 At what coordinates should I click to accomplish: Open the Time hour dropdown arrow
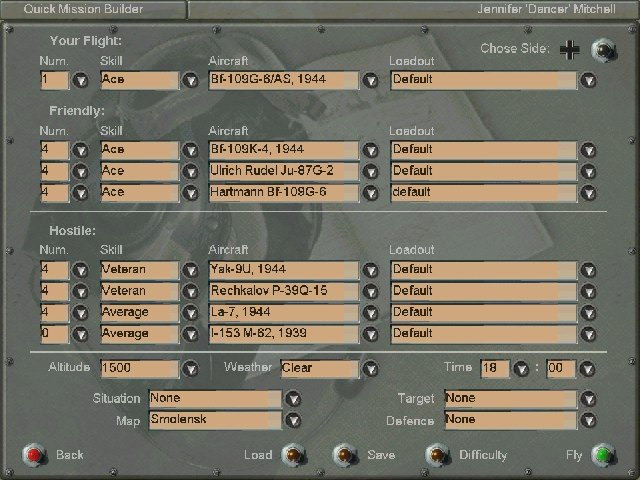(x=521, y=368)
